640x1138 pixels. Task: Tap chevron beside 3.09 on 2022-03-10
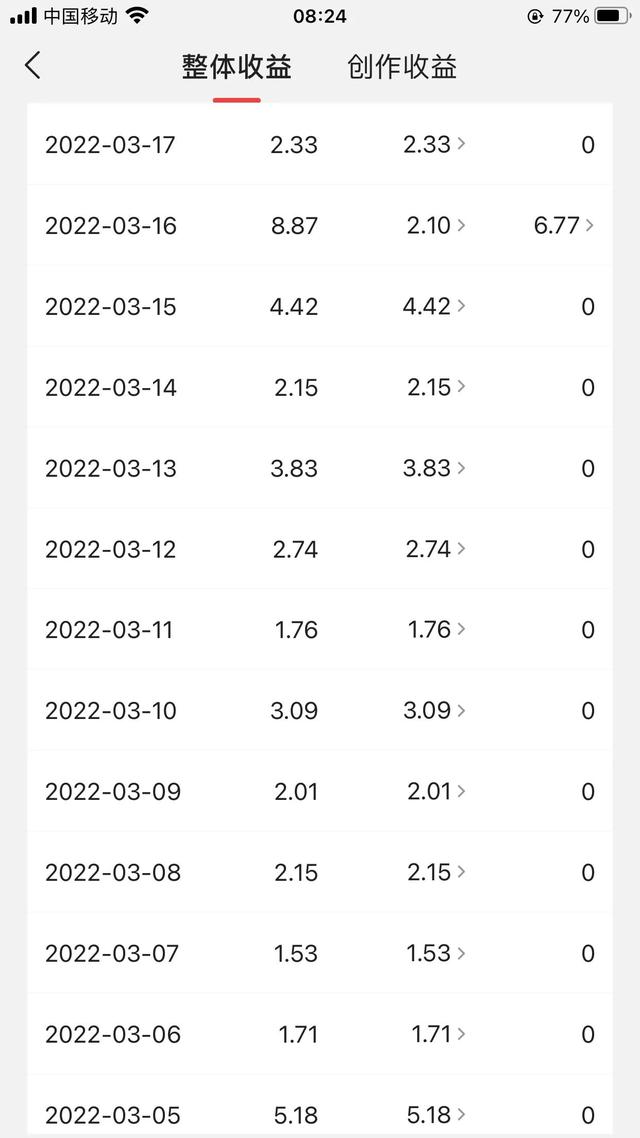pyautogui.click(x=460, y=710)
